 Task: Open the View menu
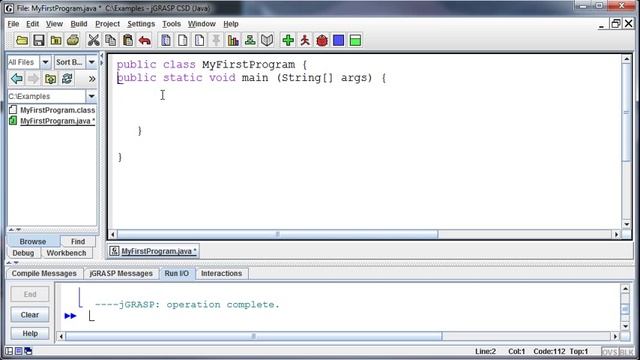[x=54, y=24]
